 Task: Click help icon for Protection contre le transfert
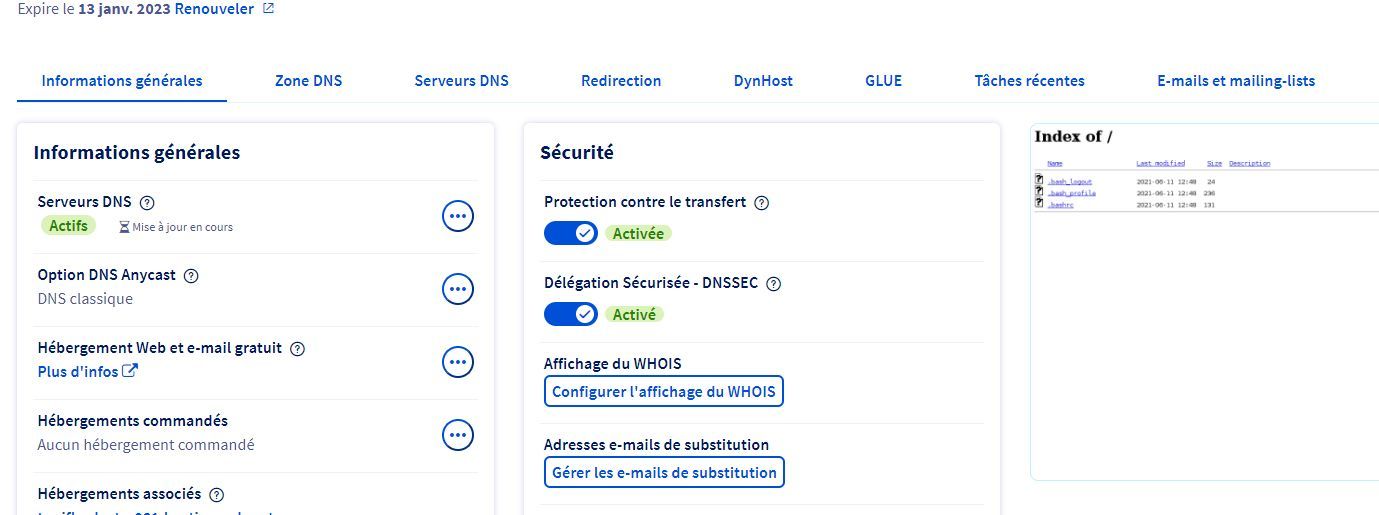click(761, 203)
